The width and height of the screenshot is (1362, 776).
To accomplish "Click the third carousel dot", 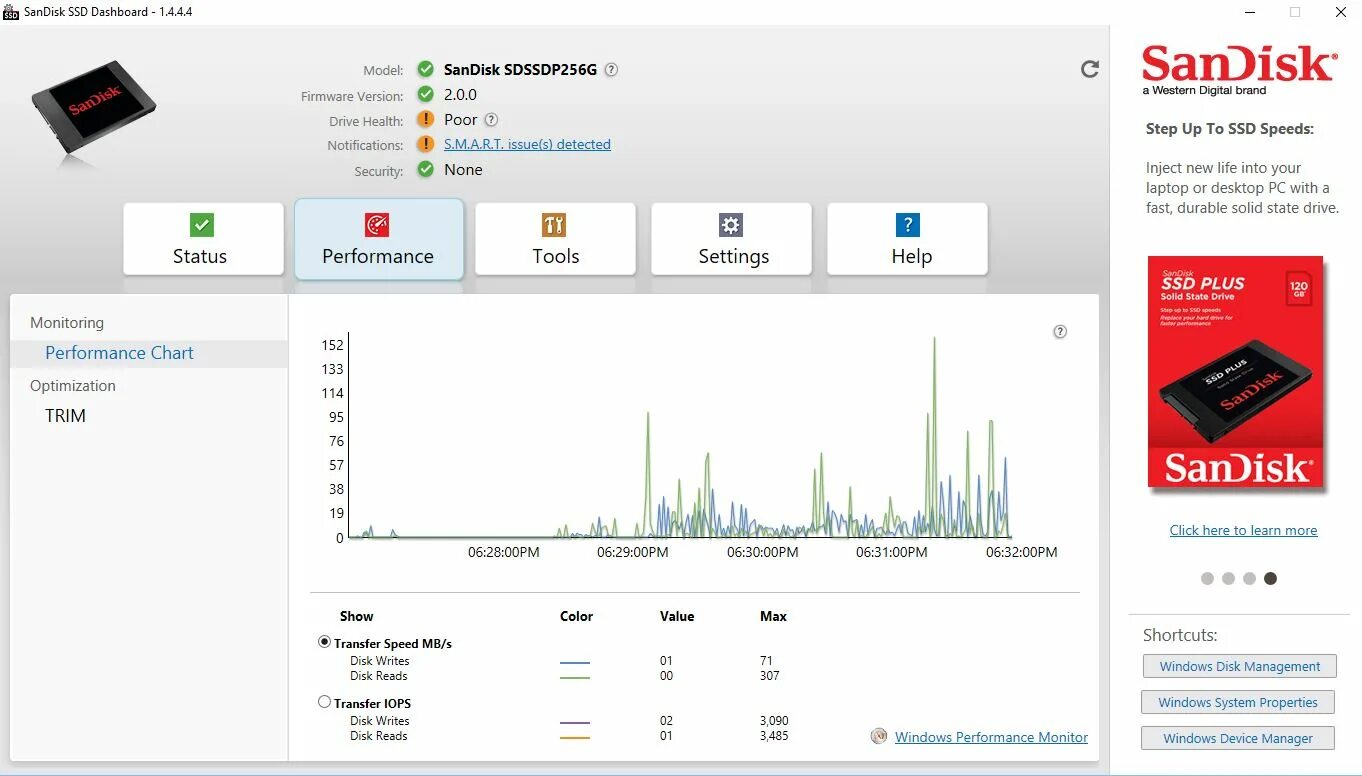I will coord(1249,578).
